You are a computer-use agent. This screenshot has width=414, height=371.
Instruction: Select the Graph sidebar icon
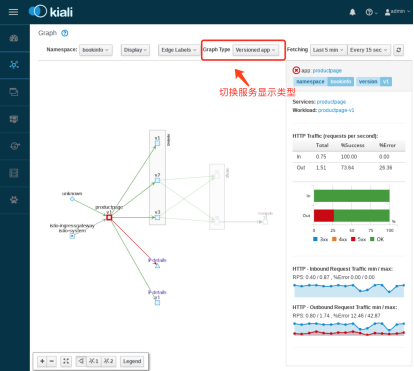pyautogui.click(x=14, y=65)
